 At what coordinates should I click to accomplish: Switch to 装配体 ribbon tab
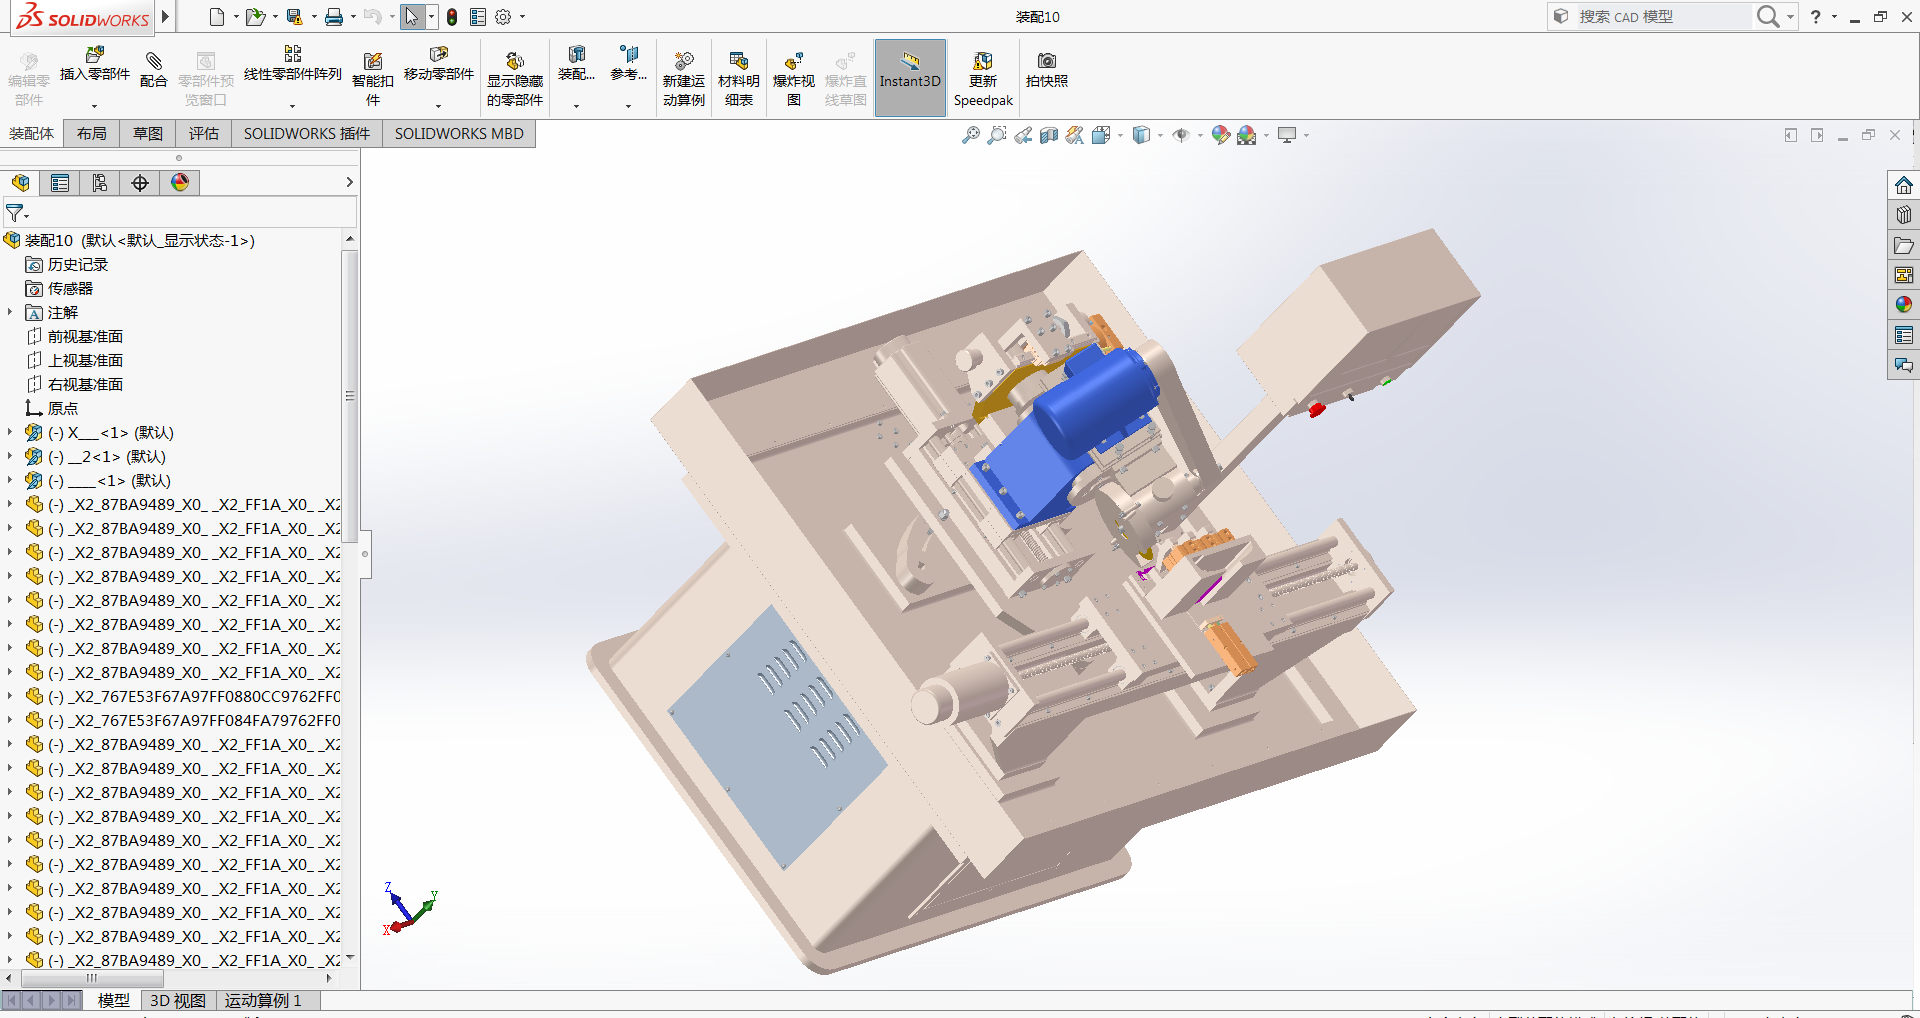(x=31, y=133)
